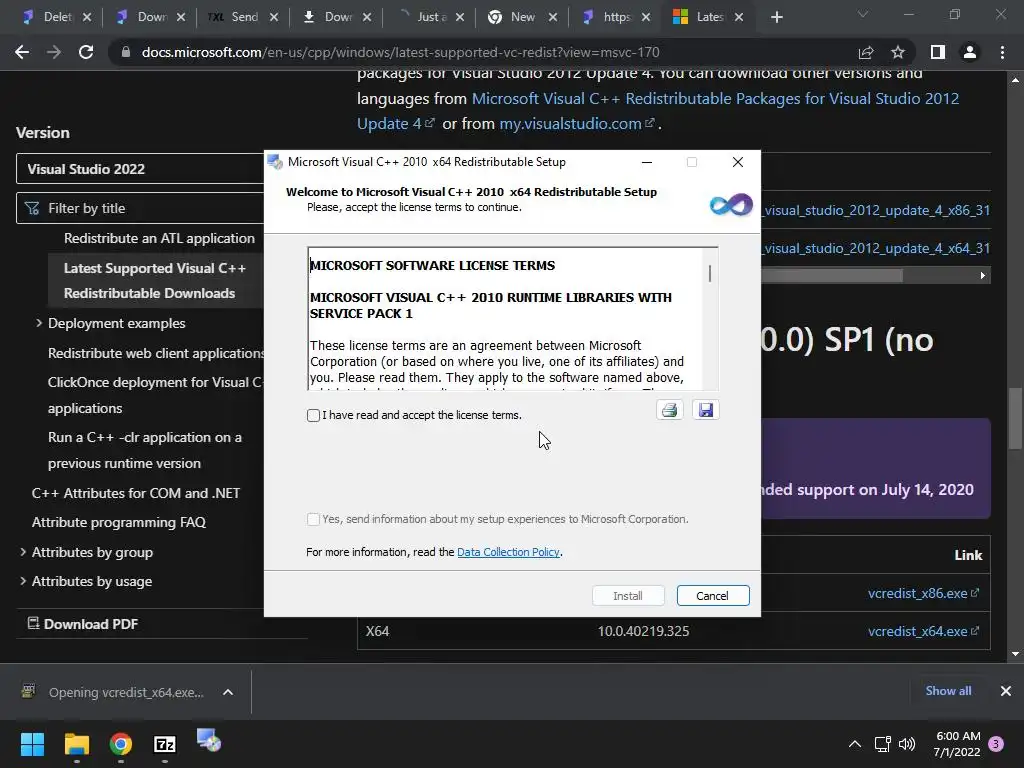The height and width of the screenshot is (768, 1024).
Task: Go back using browser back arrow
Action: 22,52
